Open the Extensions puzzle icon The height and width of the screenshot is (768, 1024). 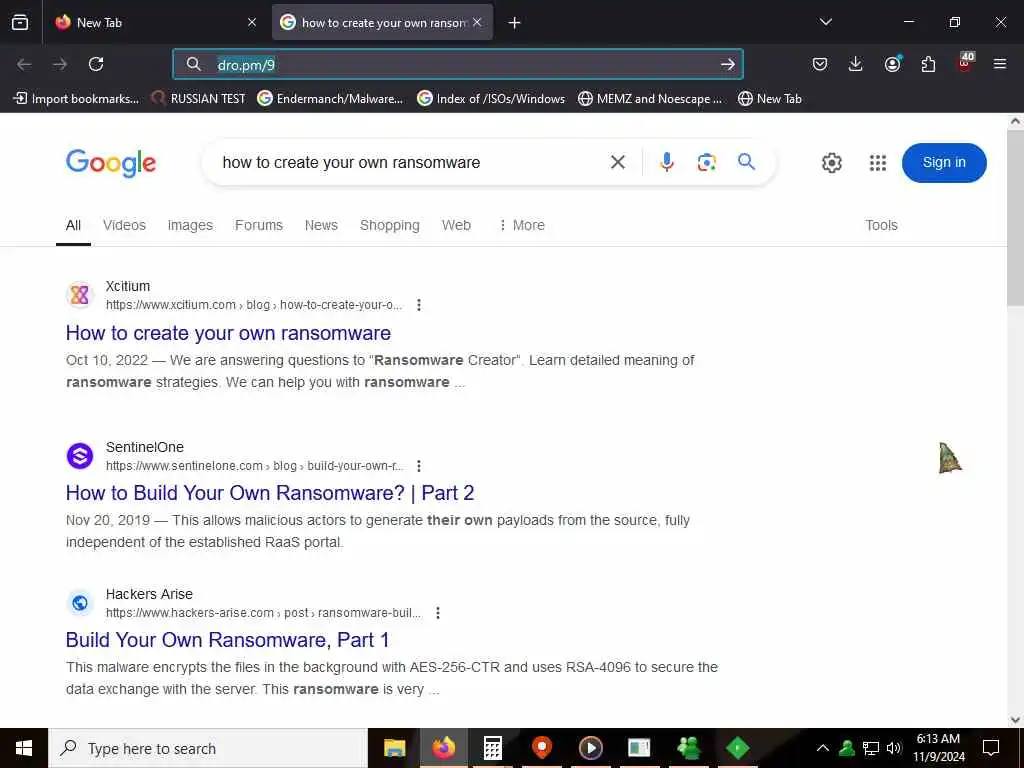click(928, 64)
